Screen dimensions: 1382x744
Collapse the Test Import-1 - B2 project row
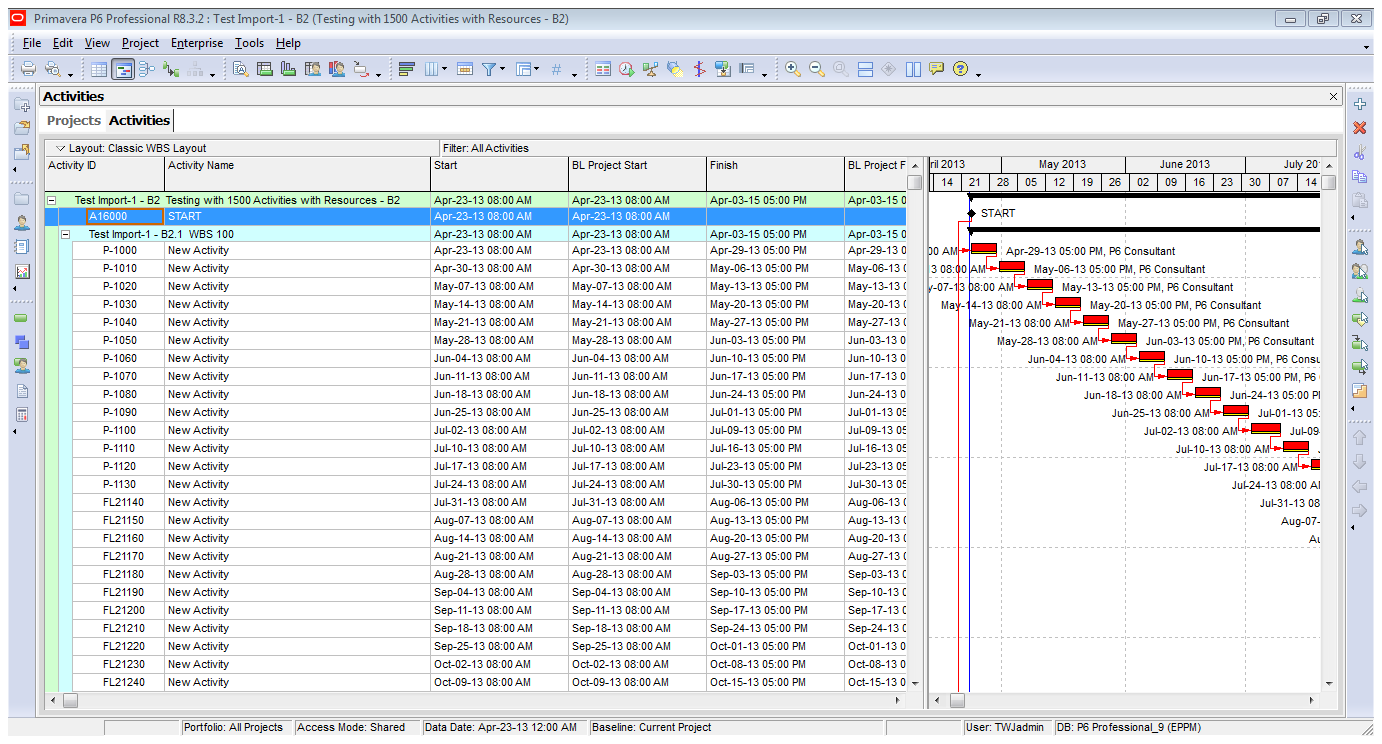[52, 200]
